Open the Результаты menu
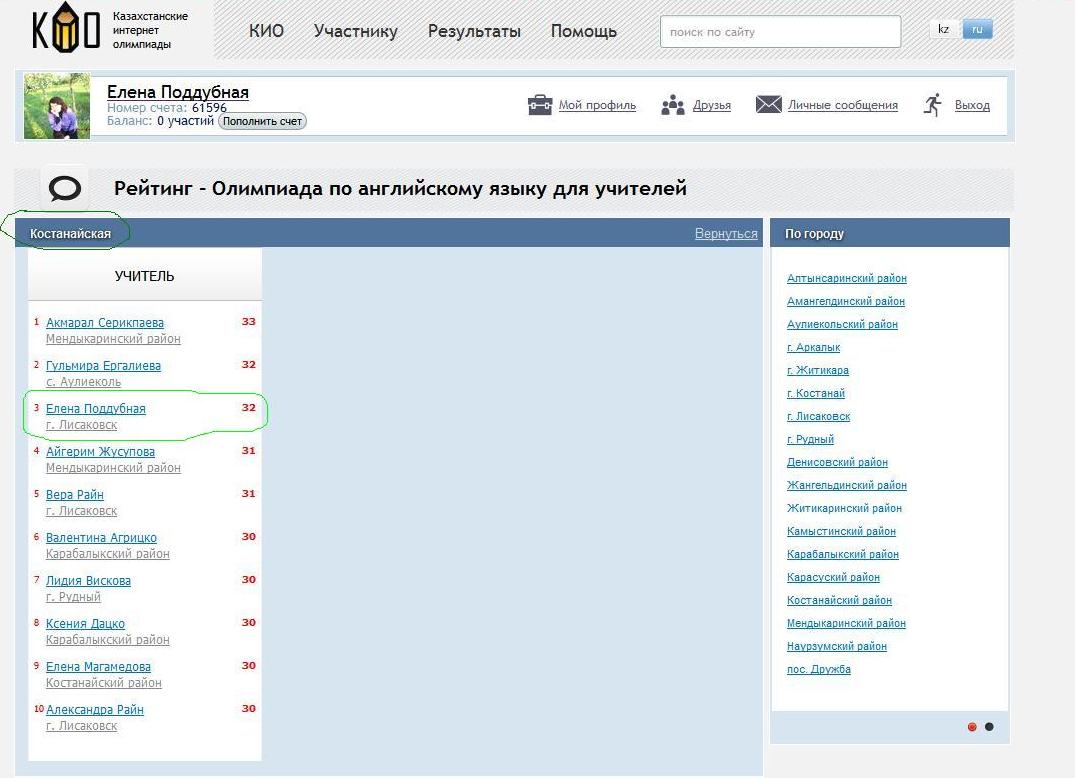 point(474,31)
